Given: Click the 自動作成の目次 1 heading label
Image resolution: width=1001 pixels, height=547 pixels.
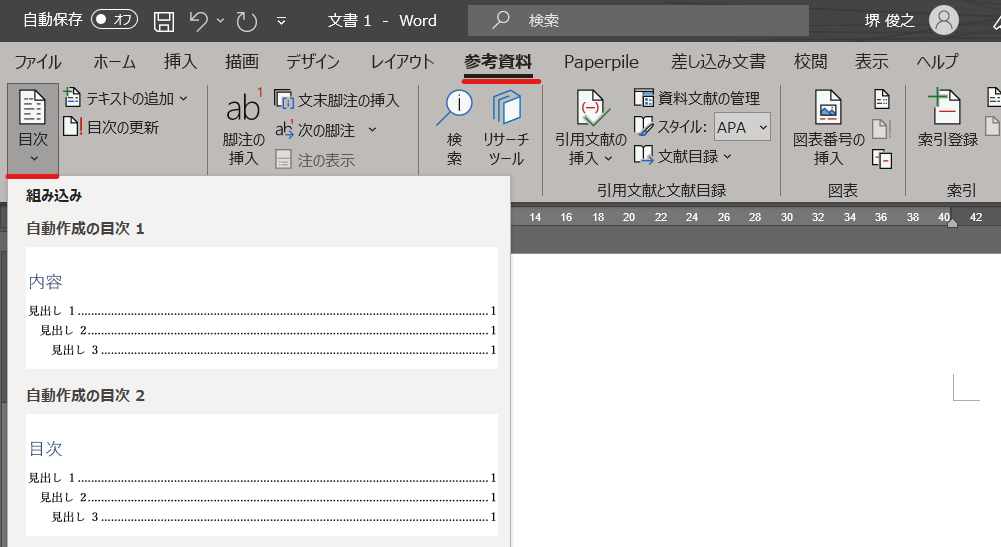Looking at the screenshot, I should tap(86, 229).
